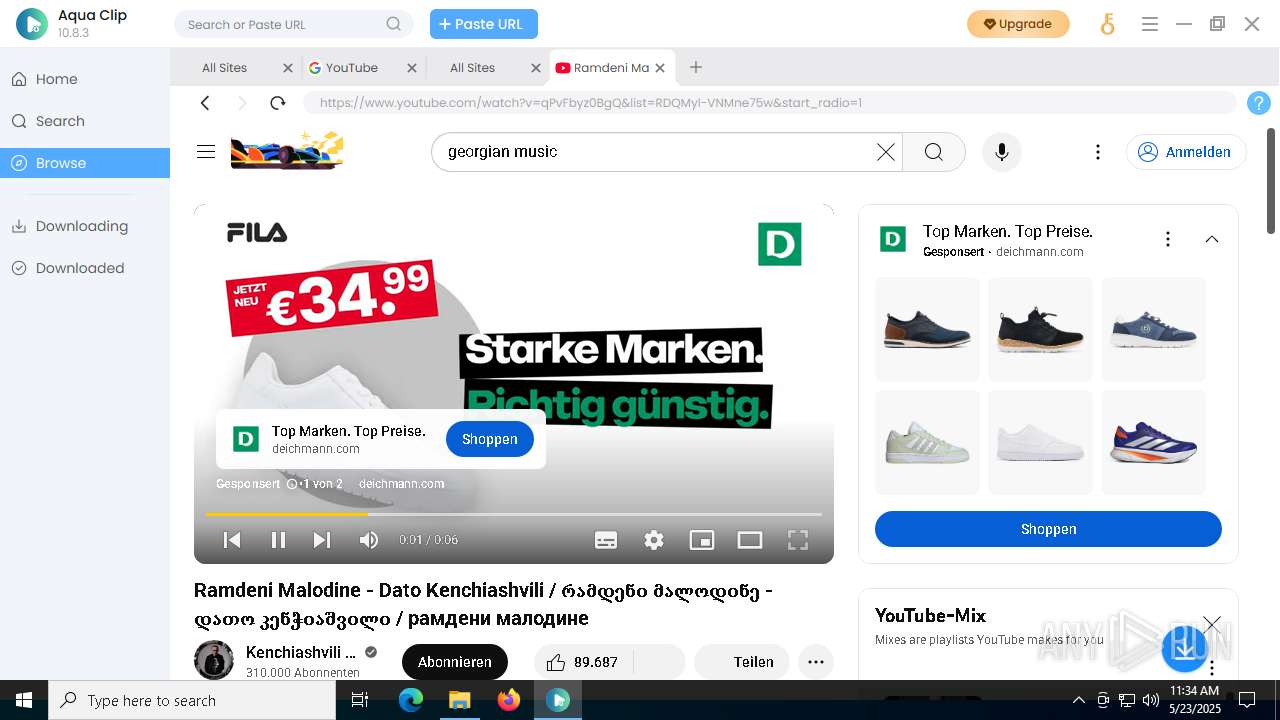Like the video with 89.687 likes
Viewport: 1280px width, 720px height.
click(x=584, y=662)
